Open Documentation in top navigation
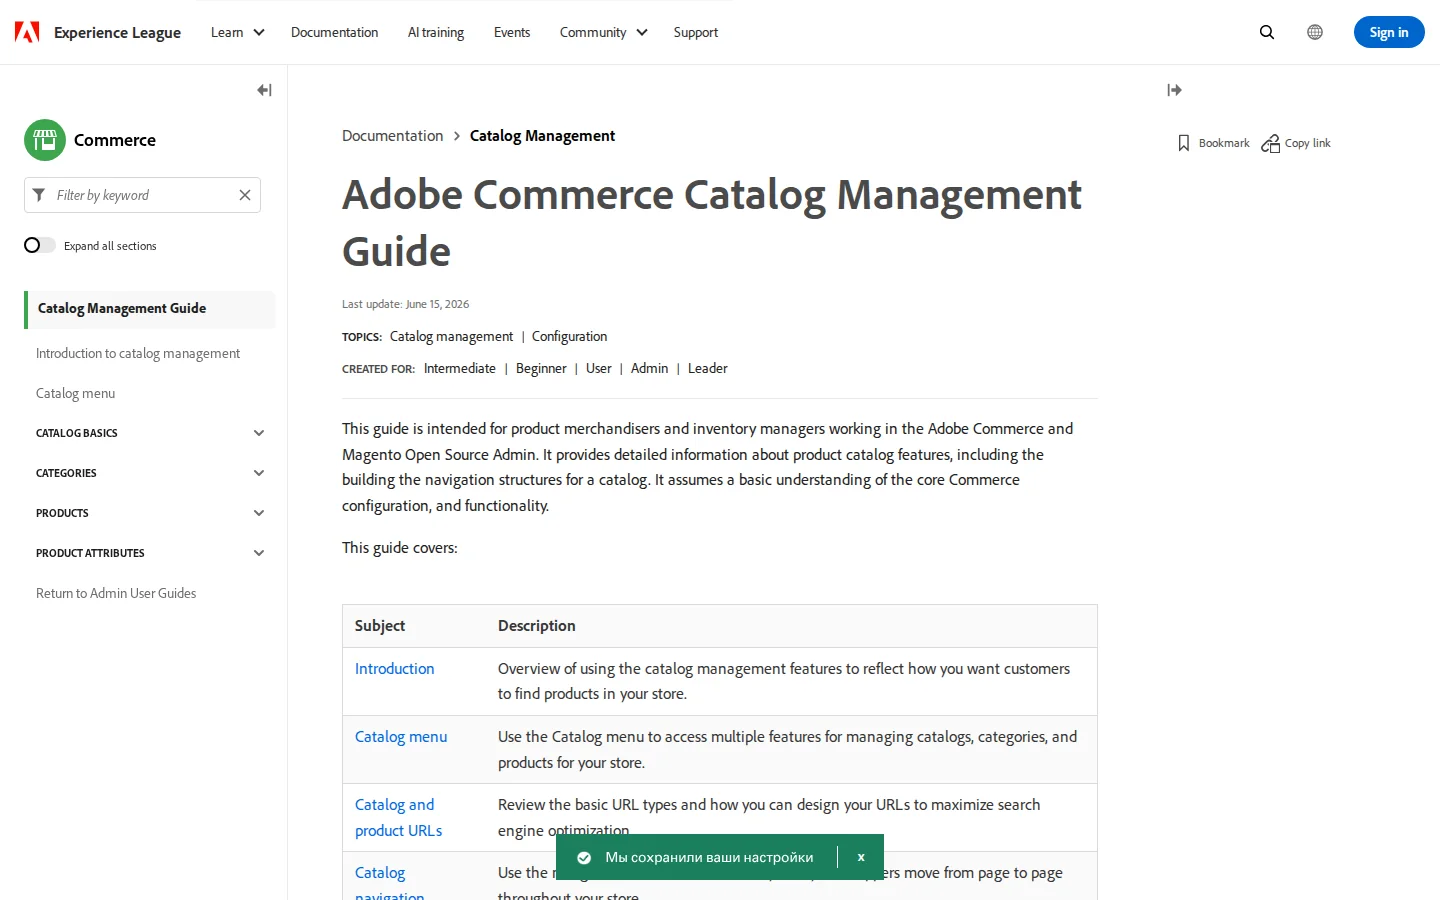 334,32
